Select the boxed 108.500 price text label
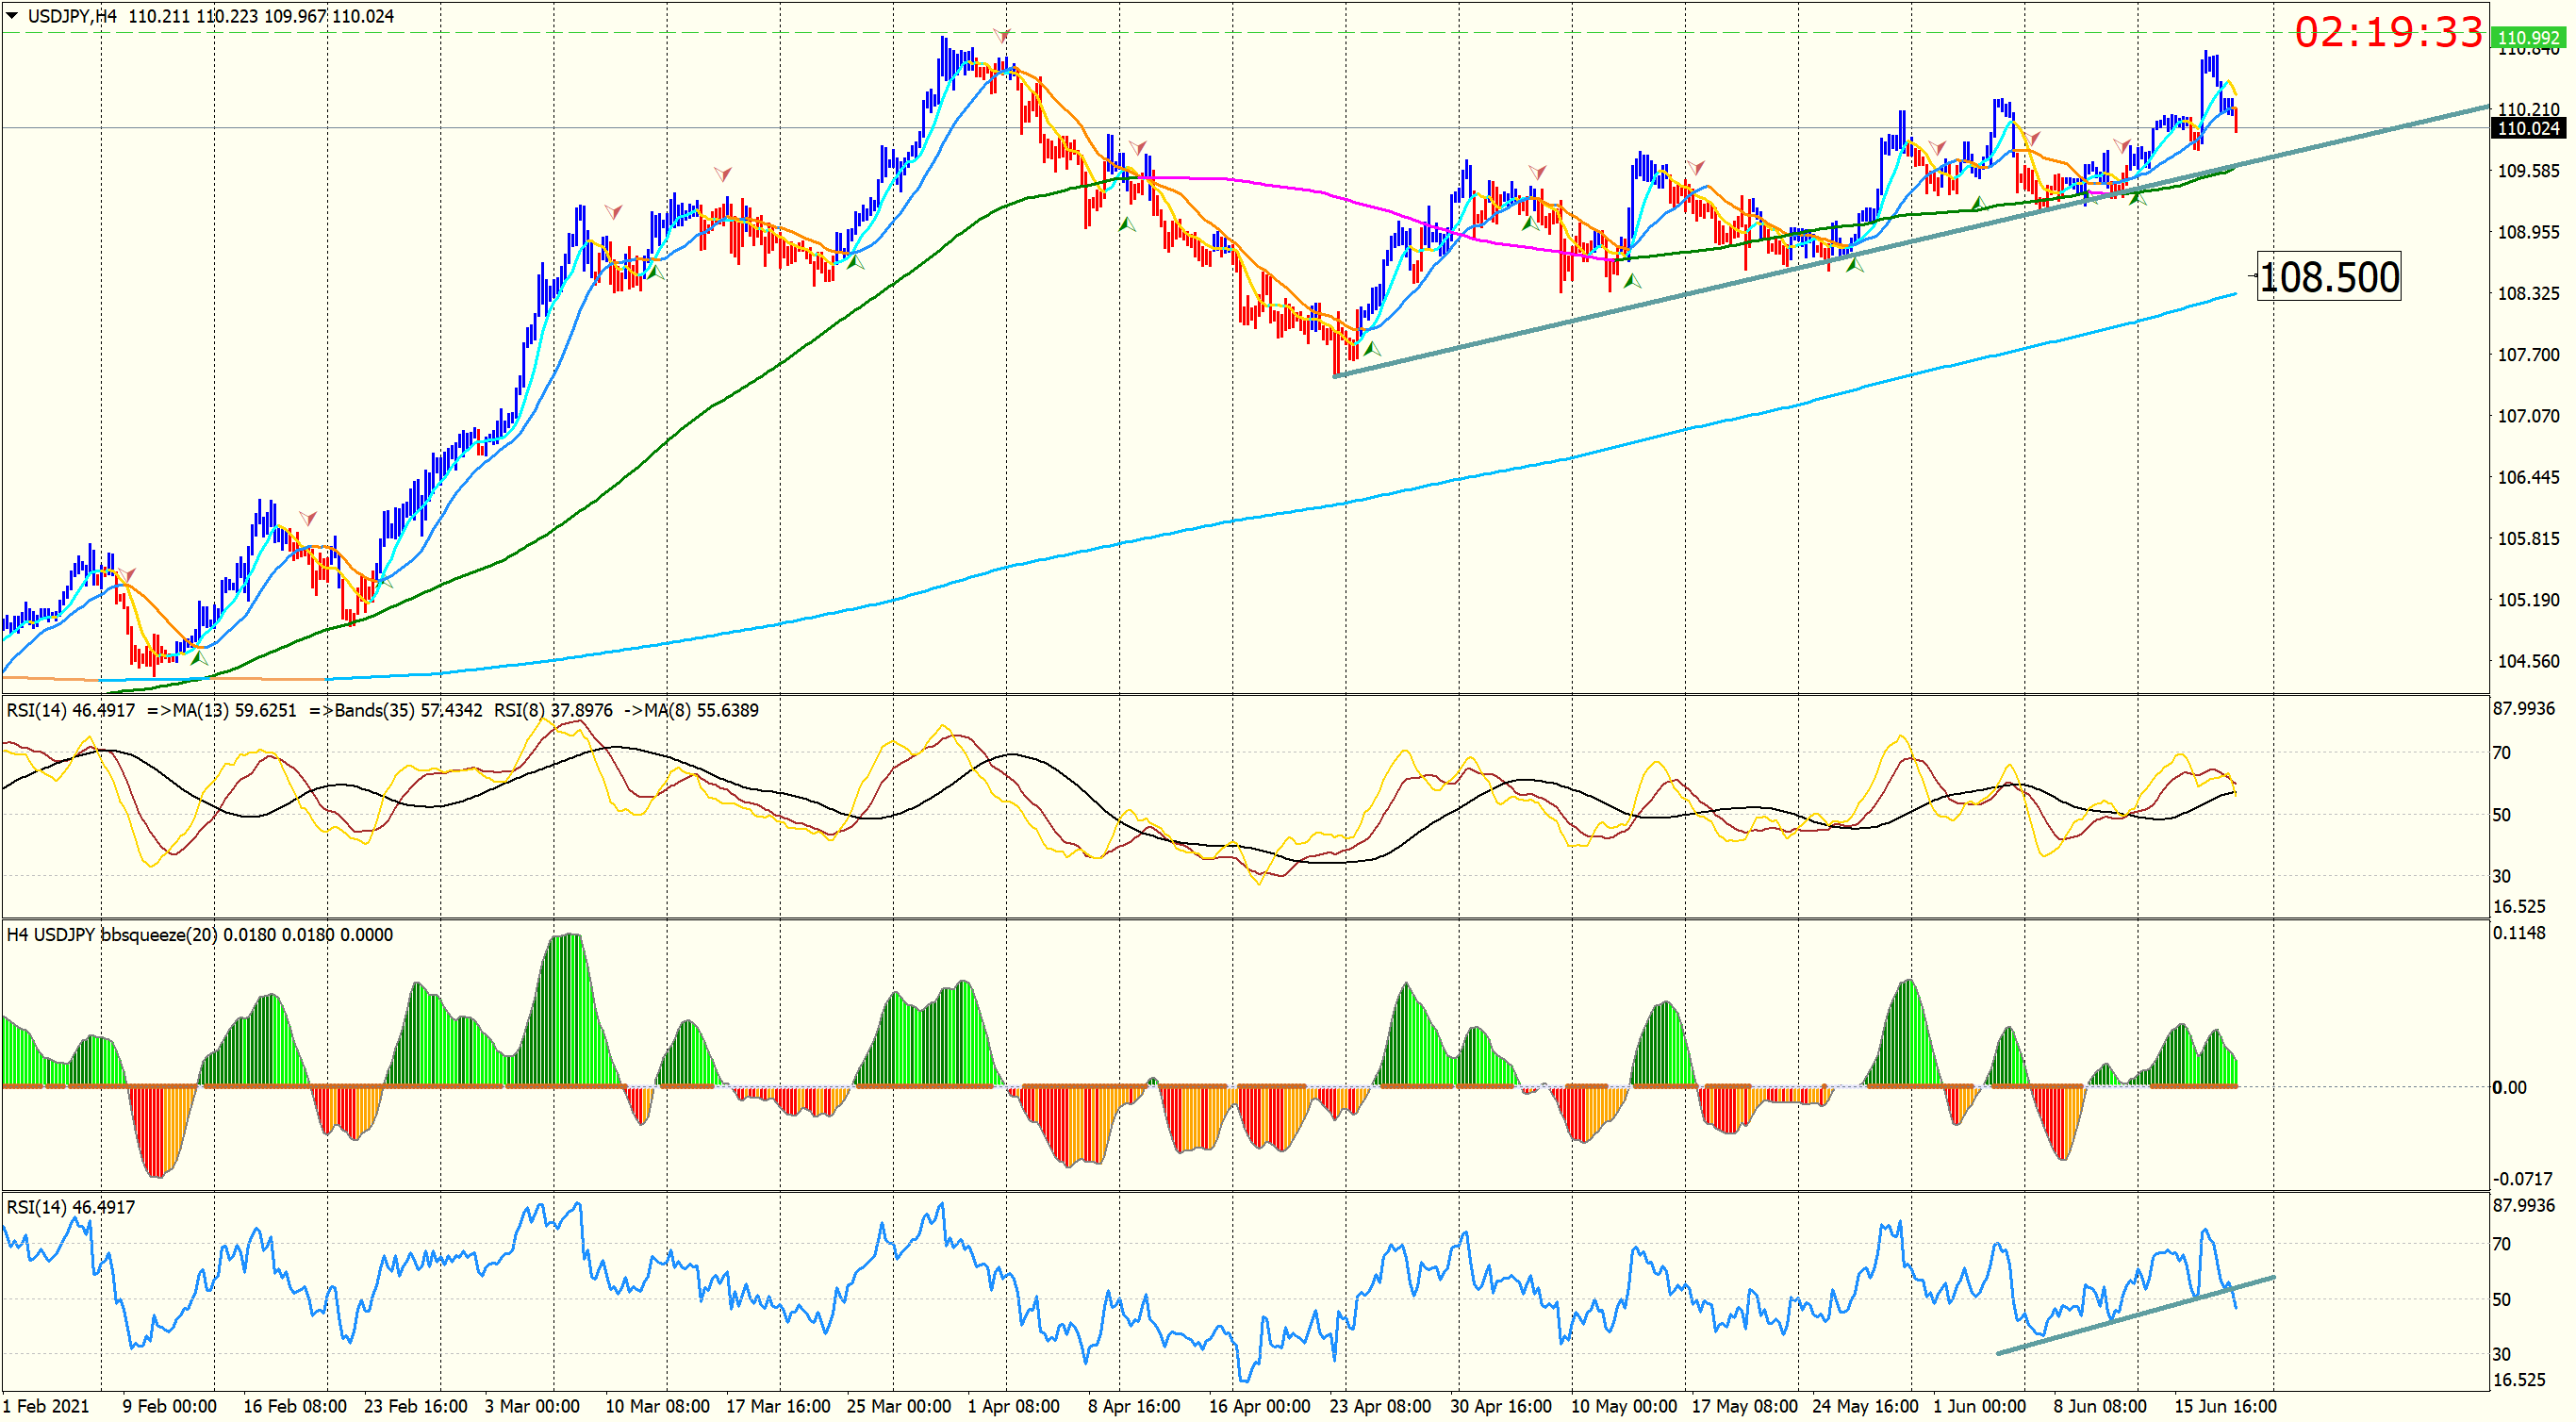Image resolution: width=2576 pixels, height=1422 pixels. (2328, 277)
